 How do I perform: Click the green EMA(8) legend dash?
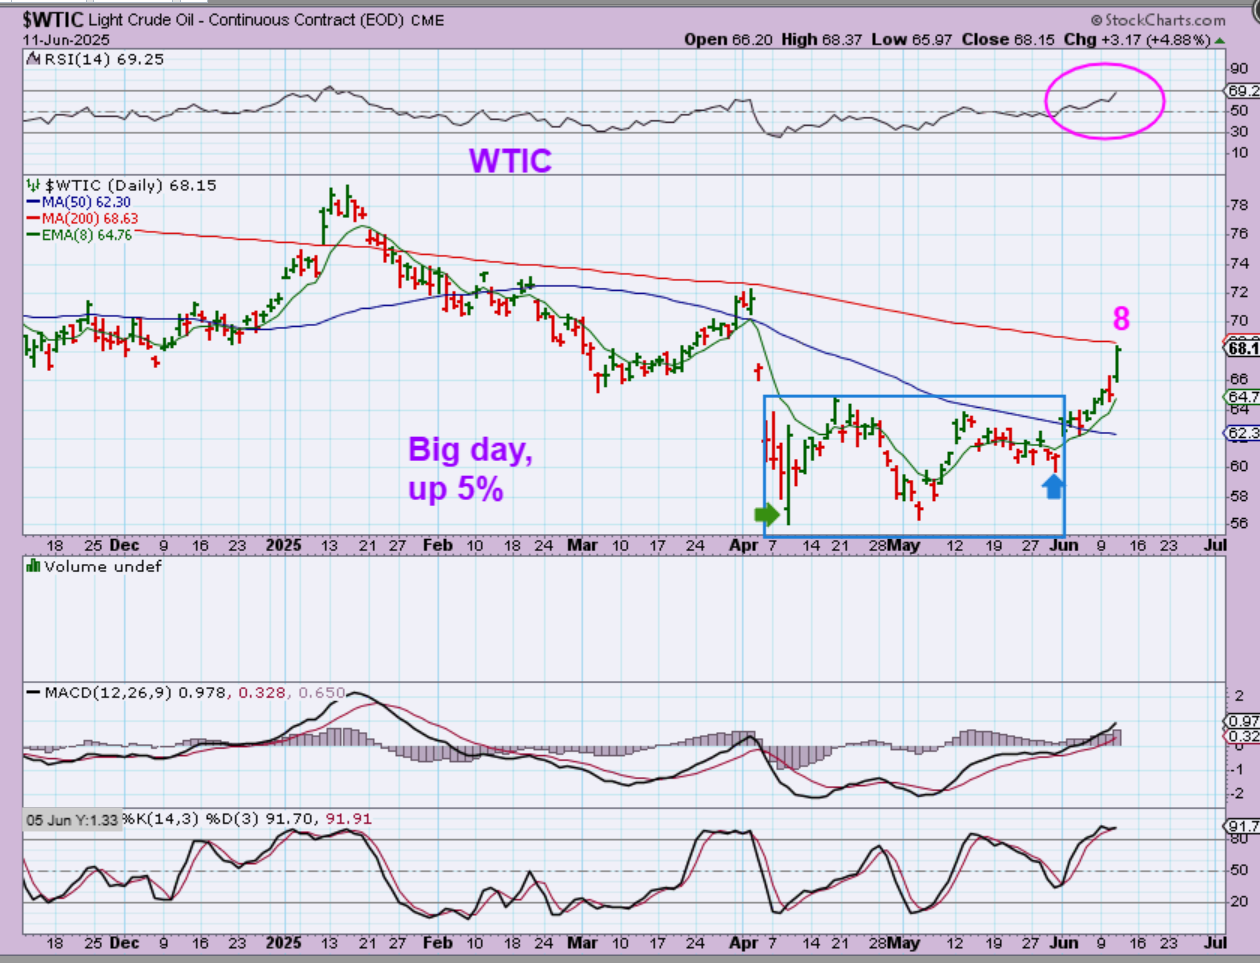(x=34, y=235)
